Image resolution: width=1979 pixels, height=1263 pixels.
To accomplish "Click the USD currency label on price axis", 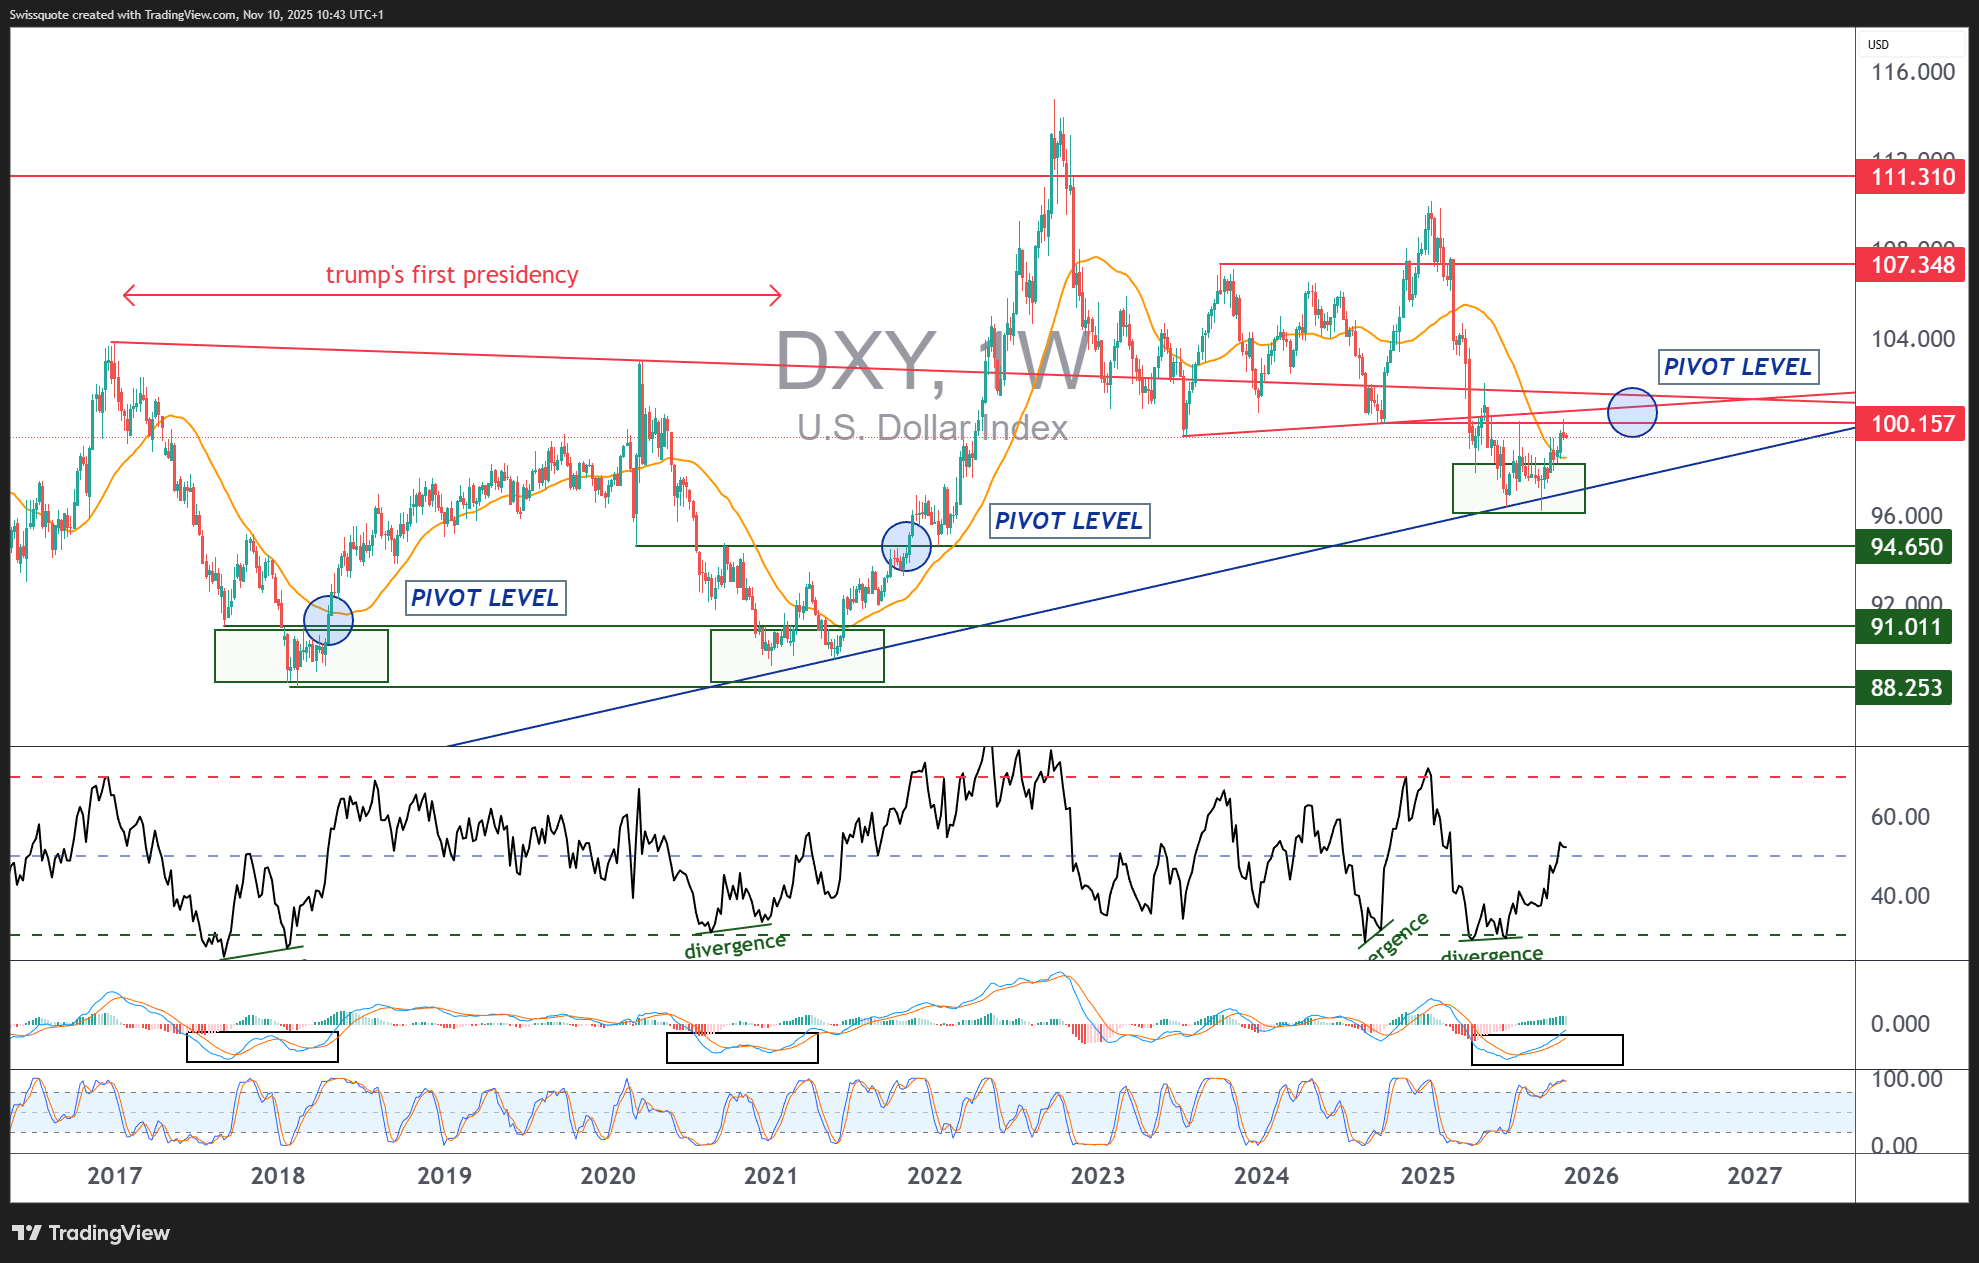I will (1878, 44).
